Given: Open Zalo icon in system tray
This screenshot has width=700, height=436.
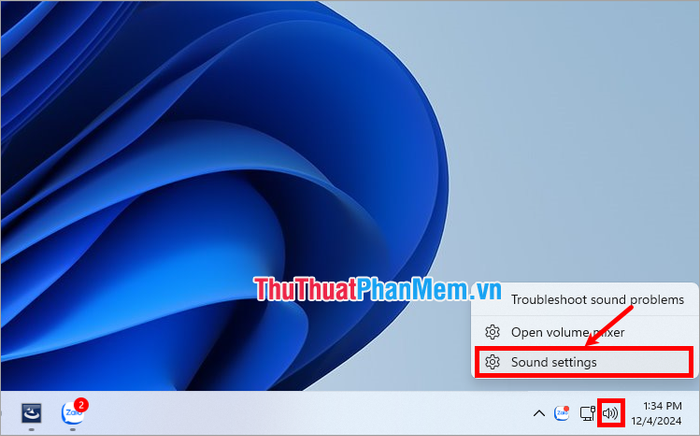Looking at the screenshot, I should tap(562, 413).
